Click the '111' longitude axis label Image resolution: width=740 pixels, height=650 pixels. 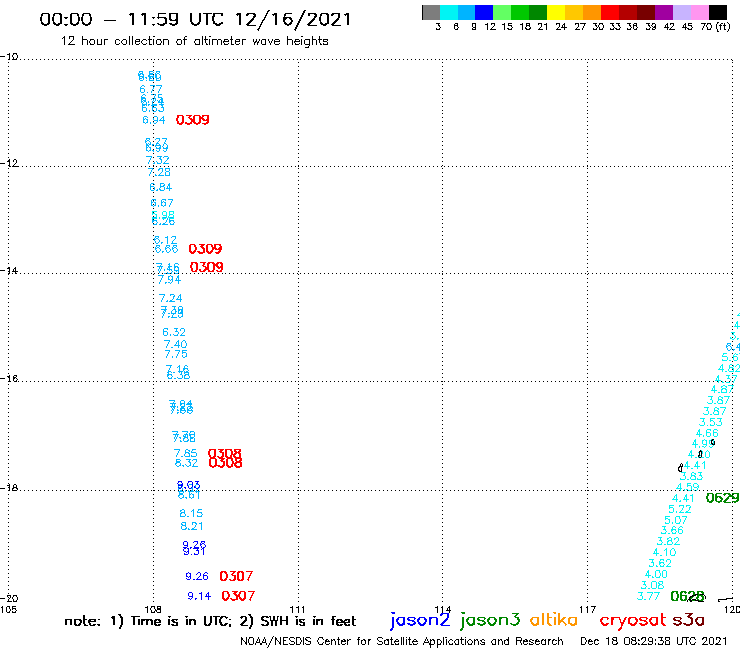click(x=297, y=609)
